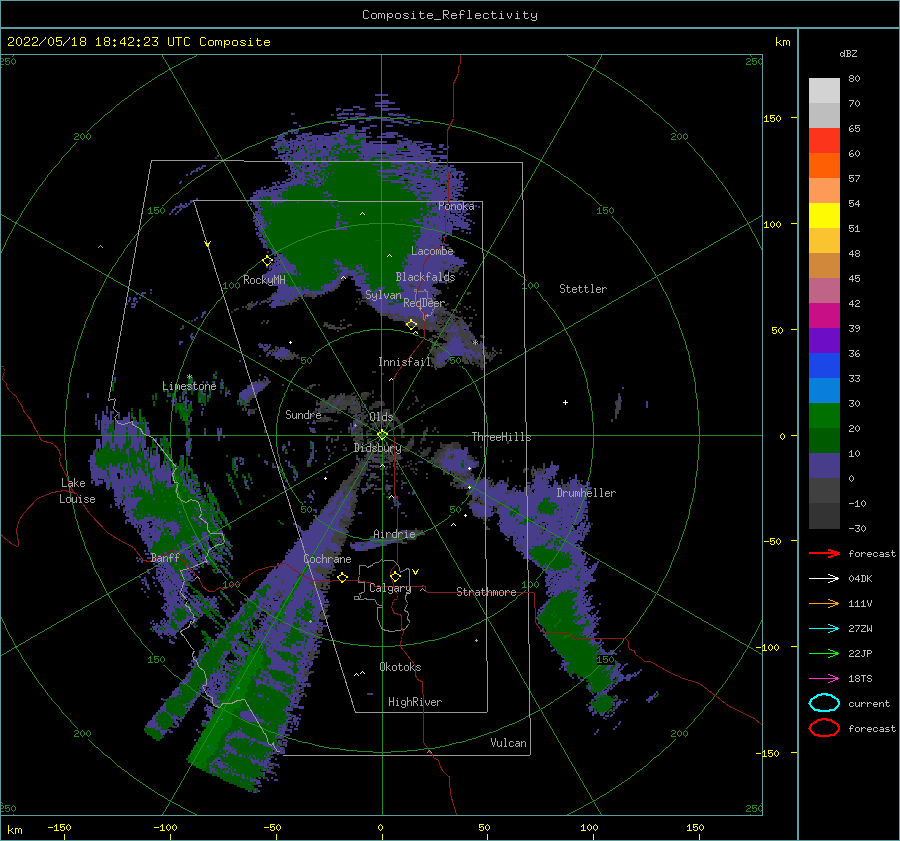
Task: Select the slate purple 10–0 dBZ swatch
Action: (824, 466)
